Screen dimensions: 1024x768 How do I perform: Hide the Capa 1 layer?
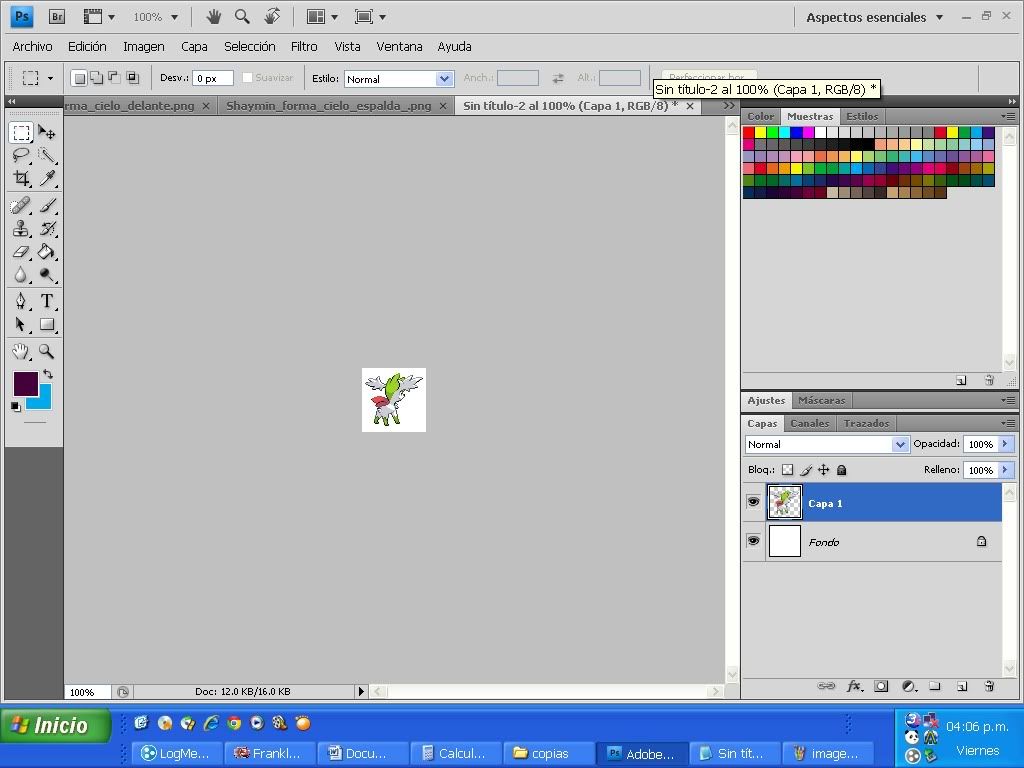pos(753,502)
